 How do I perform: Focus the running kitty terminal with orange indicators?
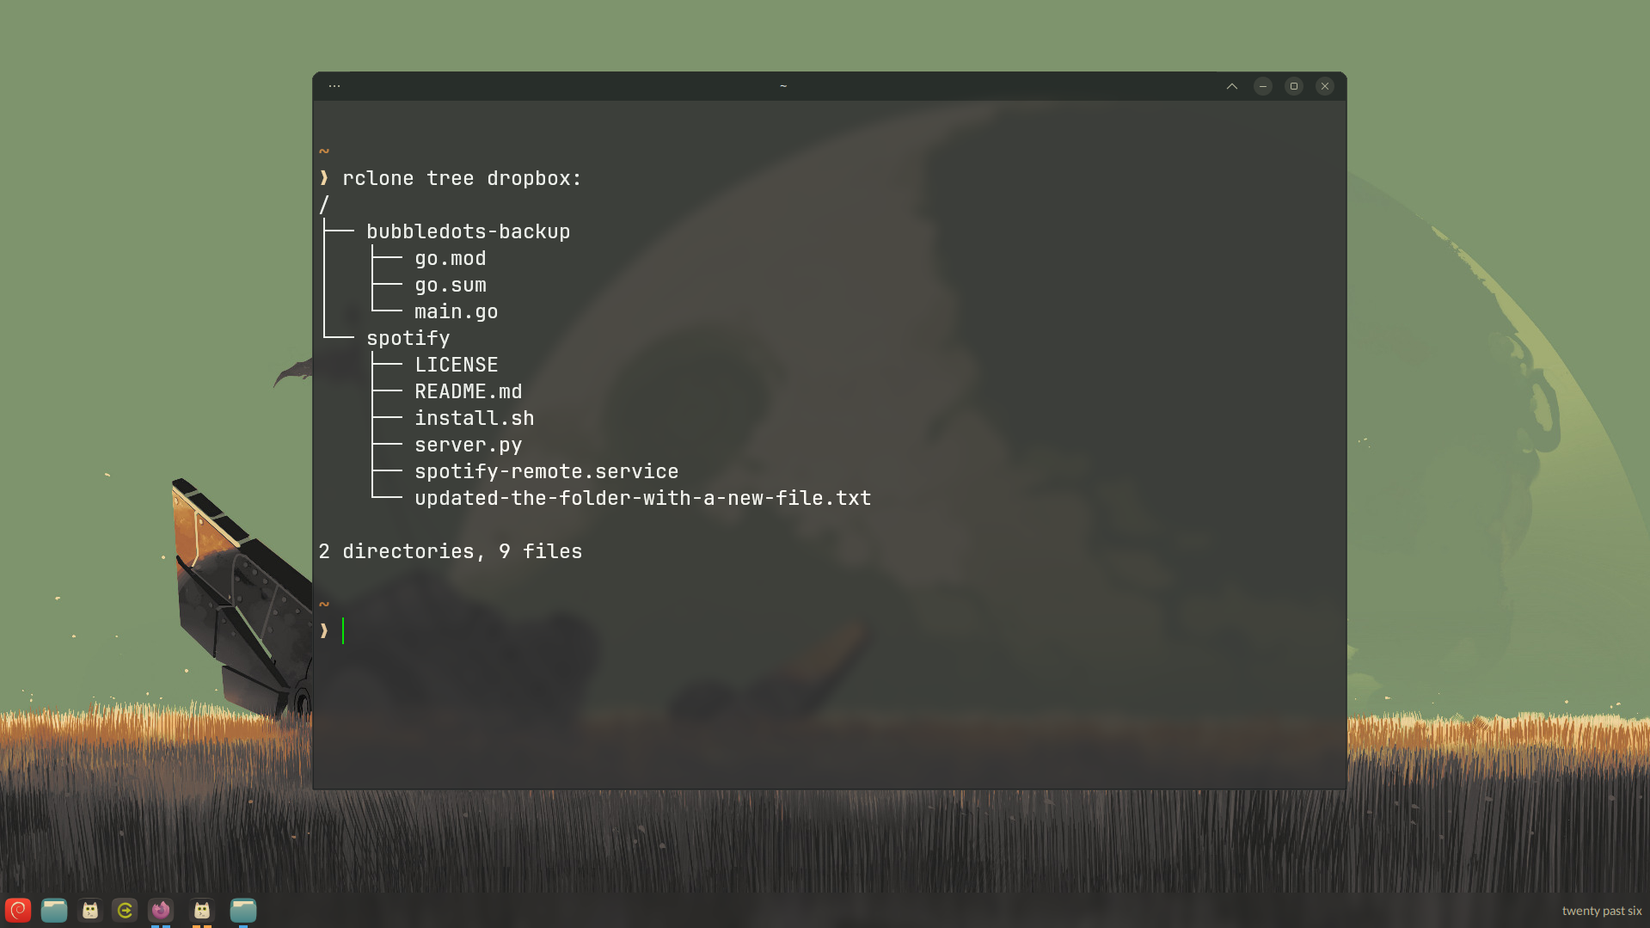point(202,910)
